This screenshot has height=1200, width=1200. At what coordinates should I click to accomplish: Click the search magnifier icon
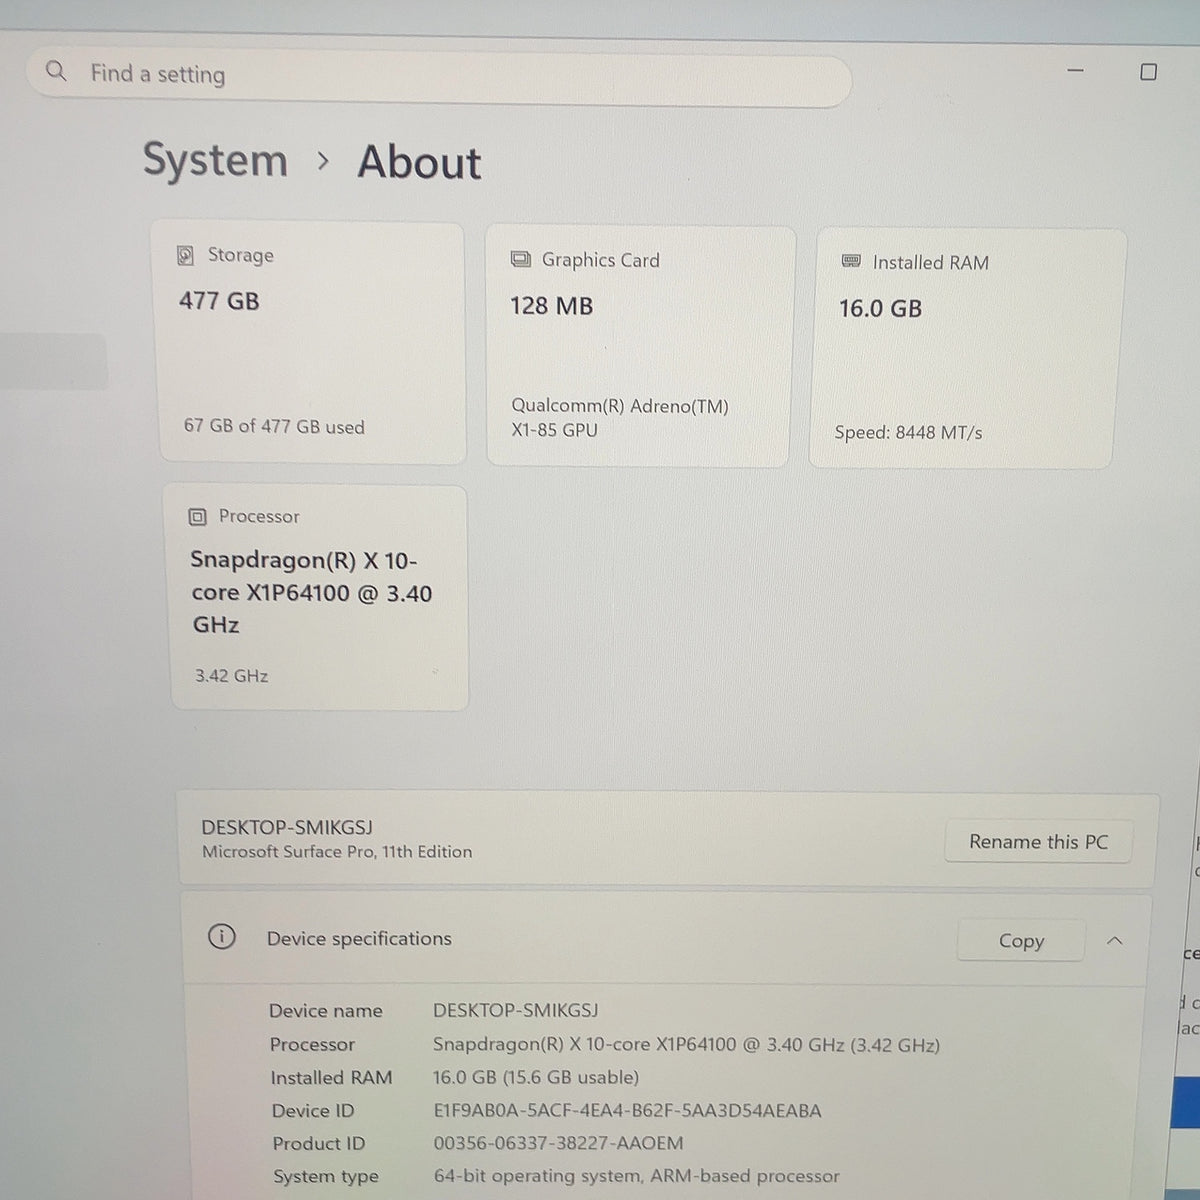[57, 71]
